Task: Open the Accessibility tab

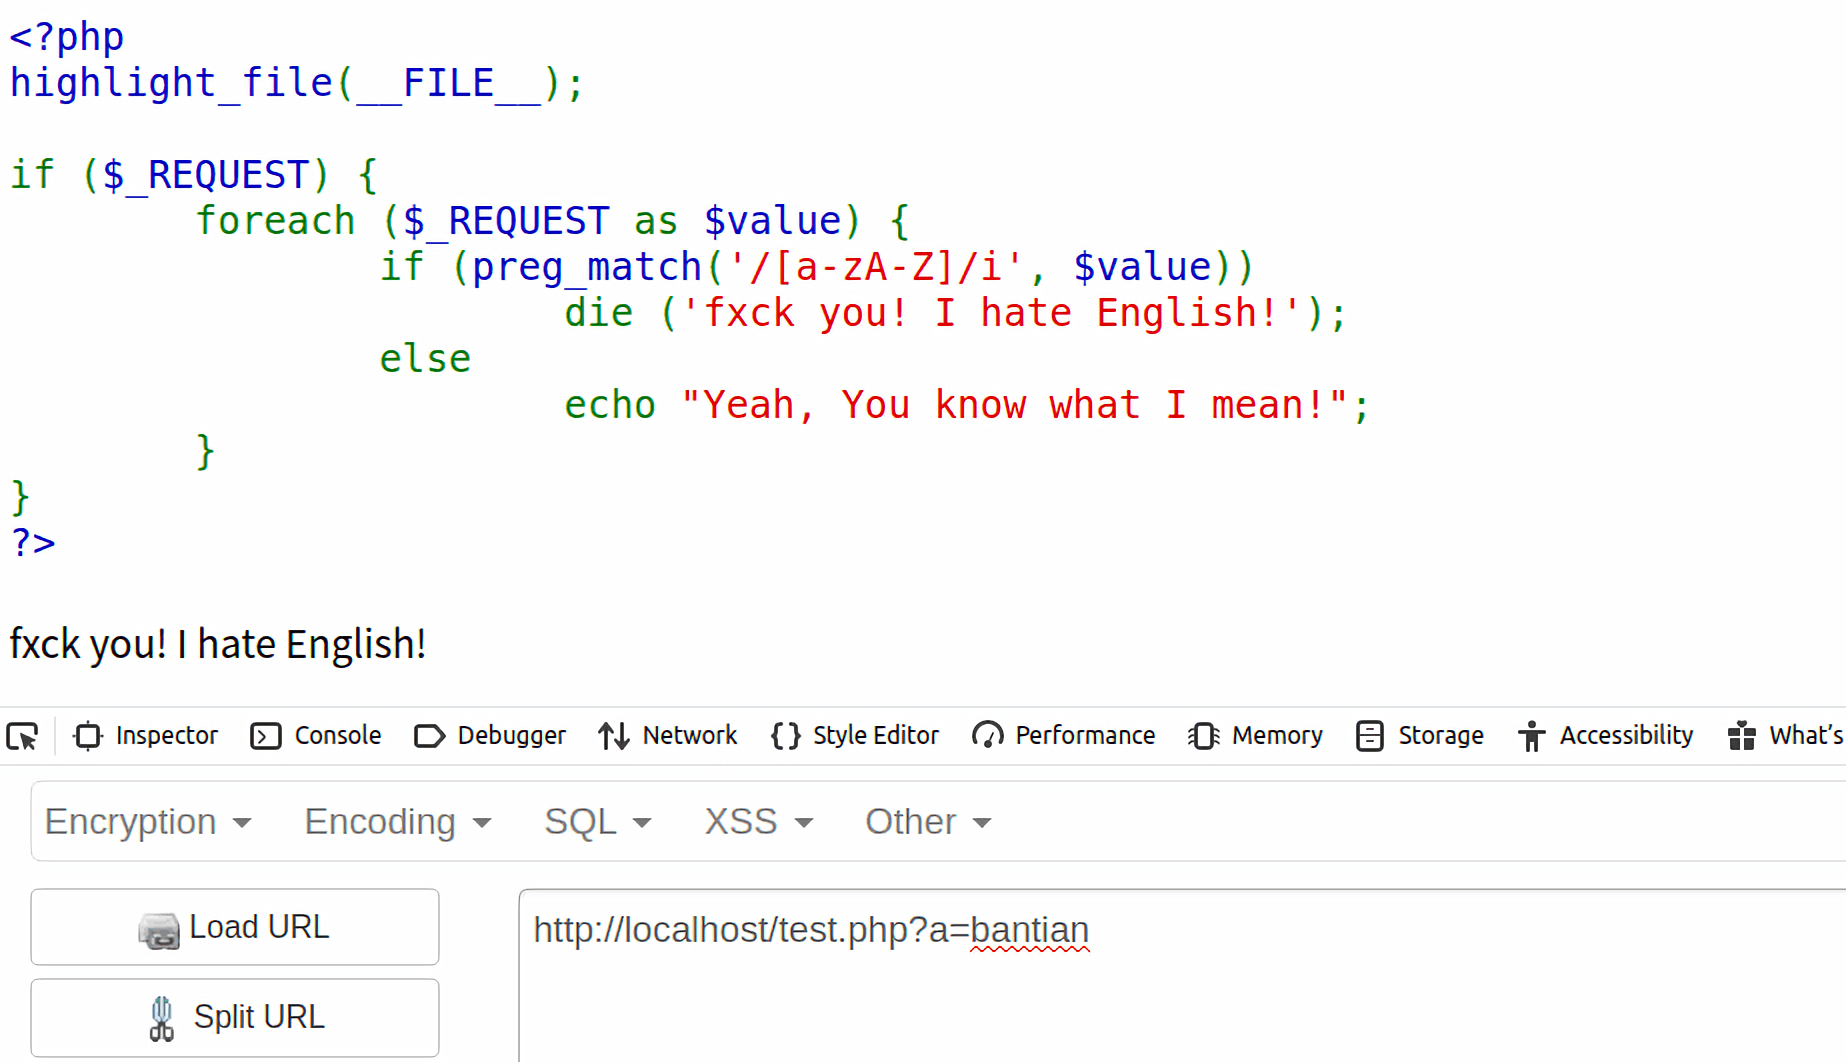Action: point(1606,736)
